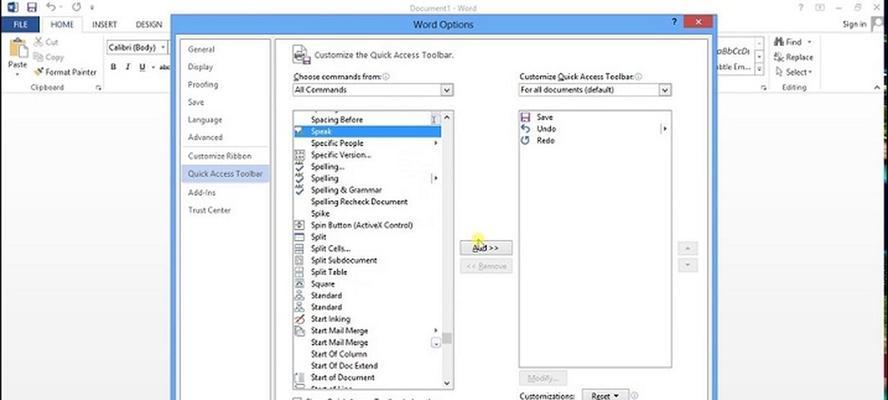This screenshot has height=400, width=888.
Task: Click the Paste clipboard icon in ribbon
Action: [x=18, y=48]
